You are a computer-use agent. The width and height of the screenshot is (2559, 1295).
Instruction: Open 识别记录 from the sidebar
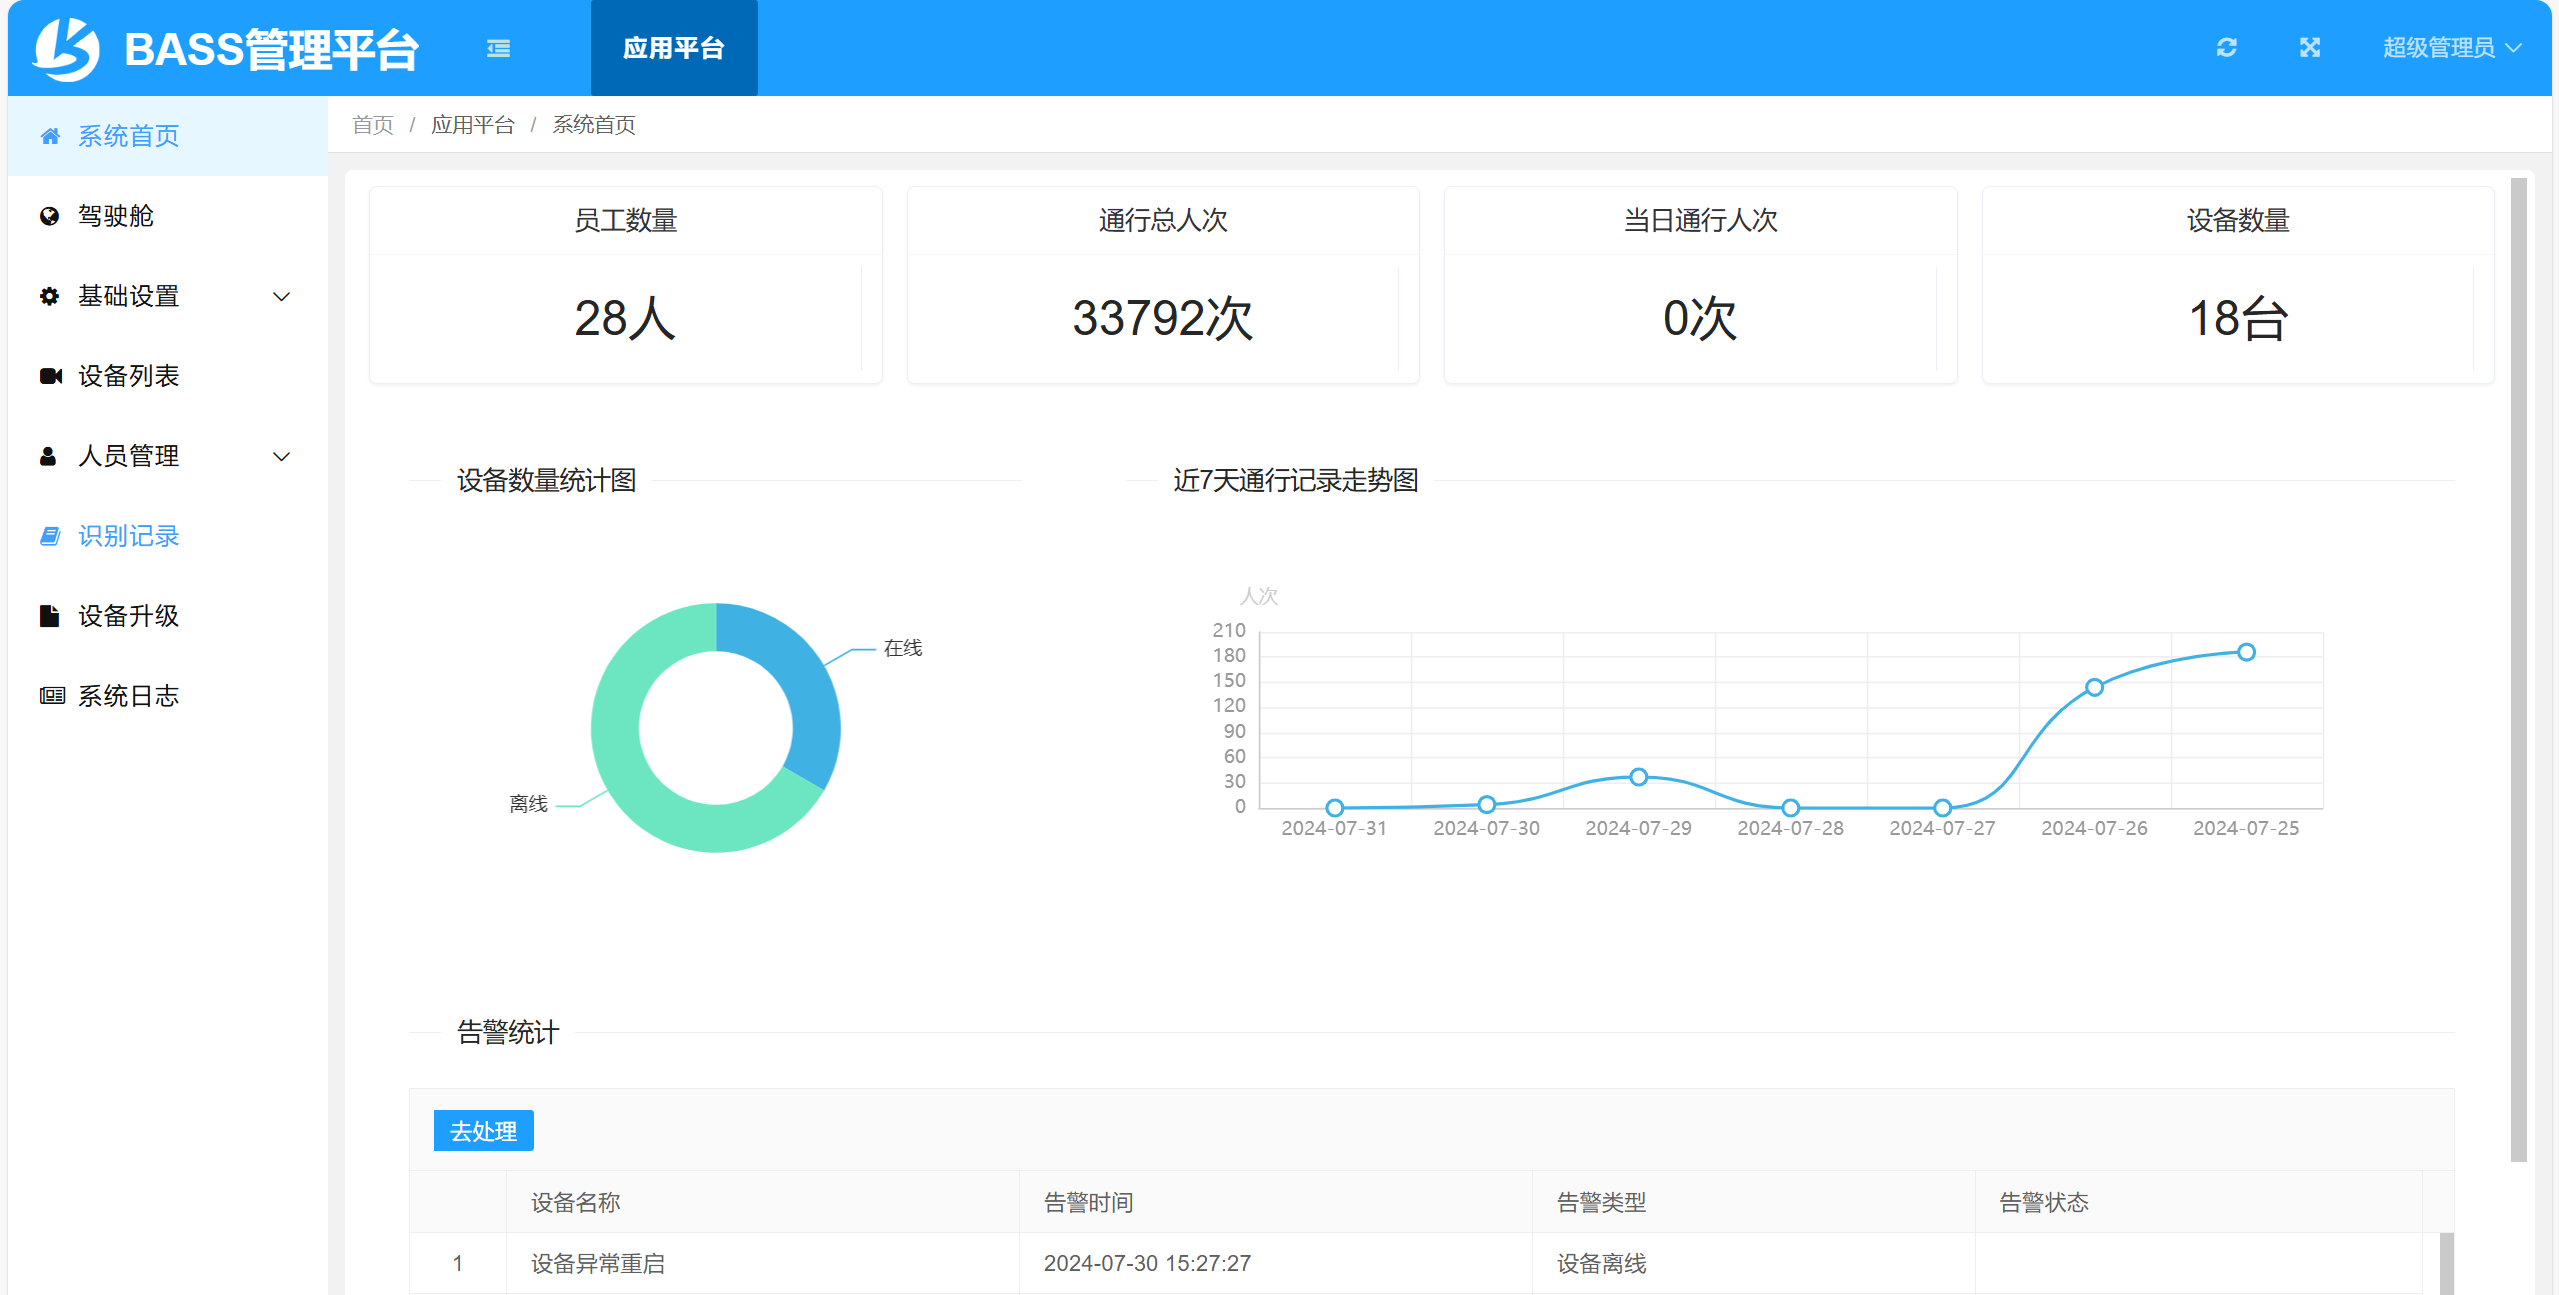coord(128,536)
